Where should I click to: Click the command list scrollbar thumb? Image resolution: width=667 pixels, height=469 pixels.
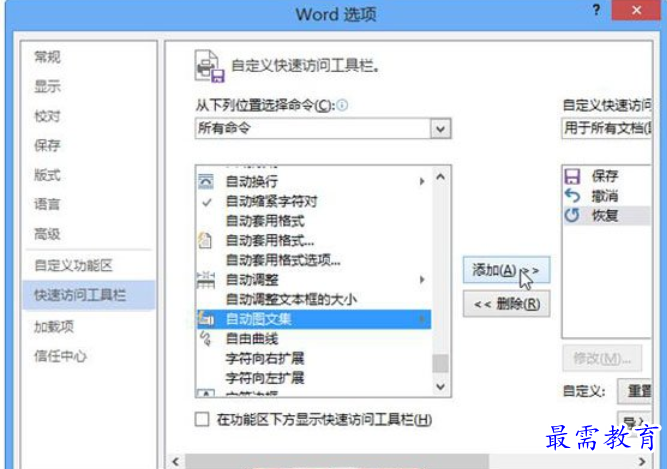pyautogui.click(x=440, y=363)
